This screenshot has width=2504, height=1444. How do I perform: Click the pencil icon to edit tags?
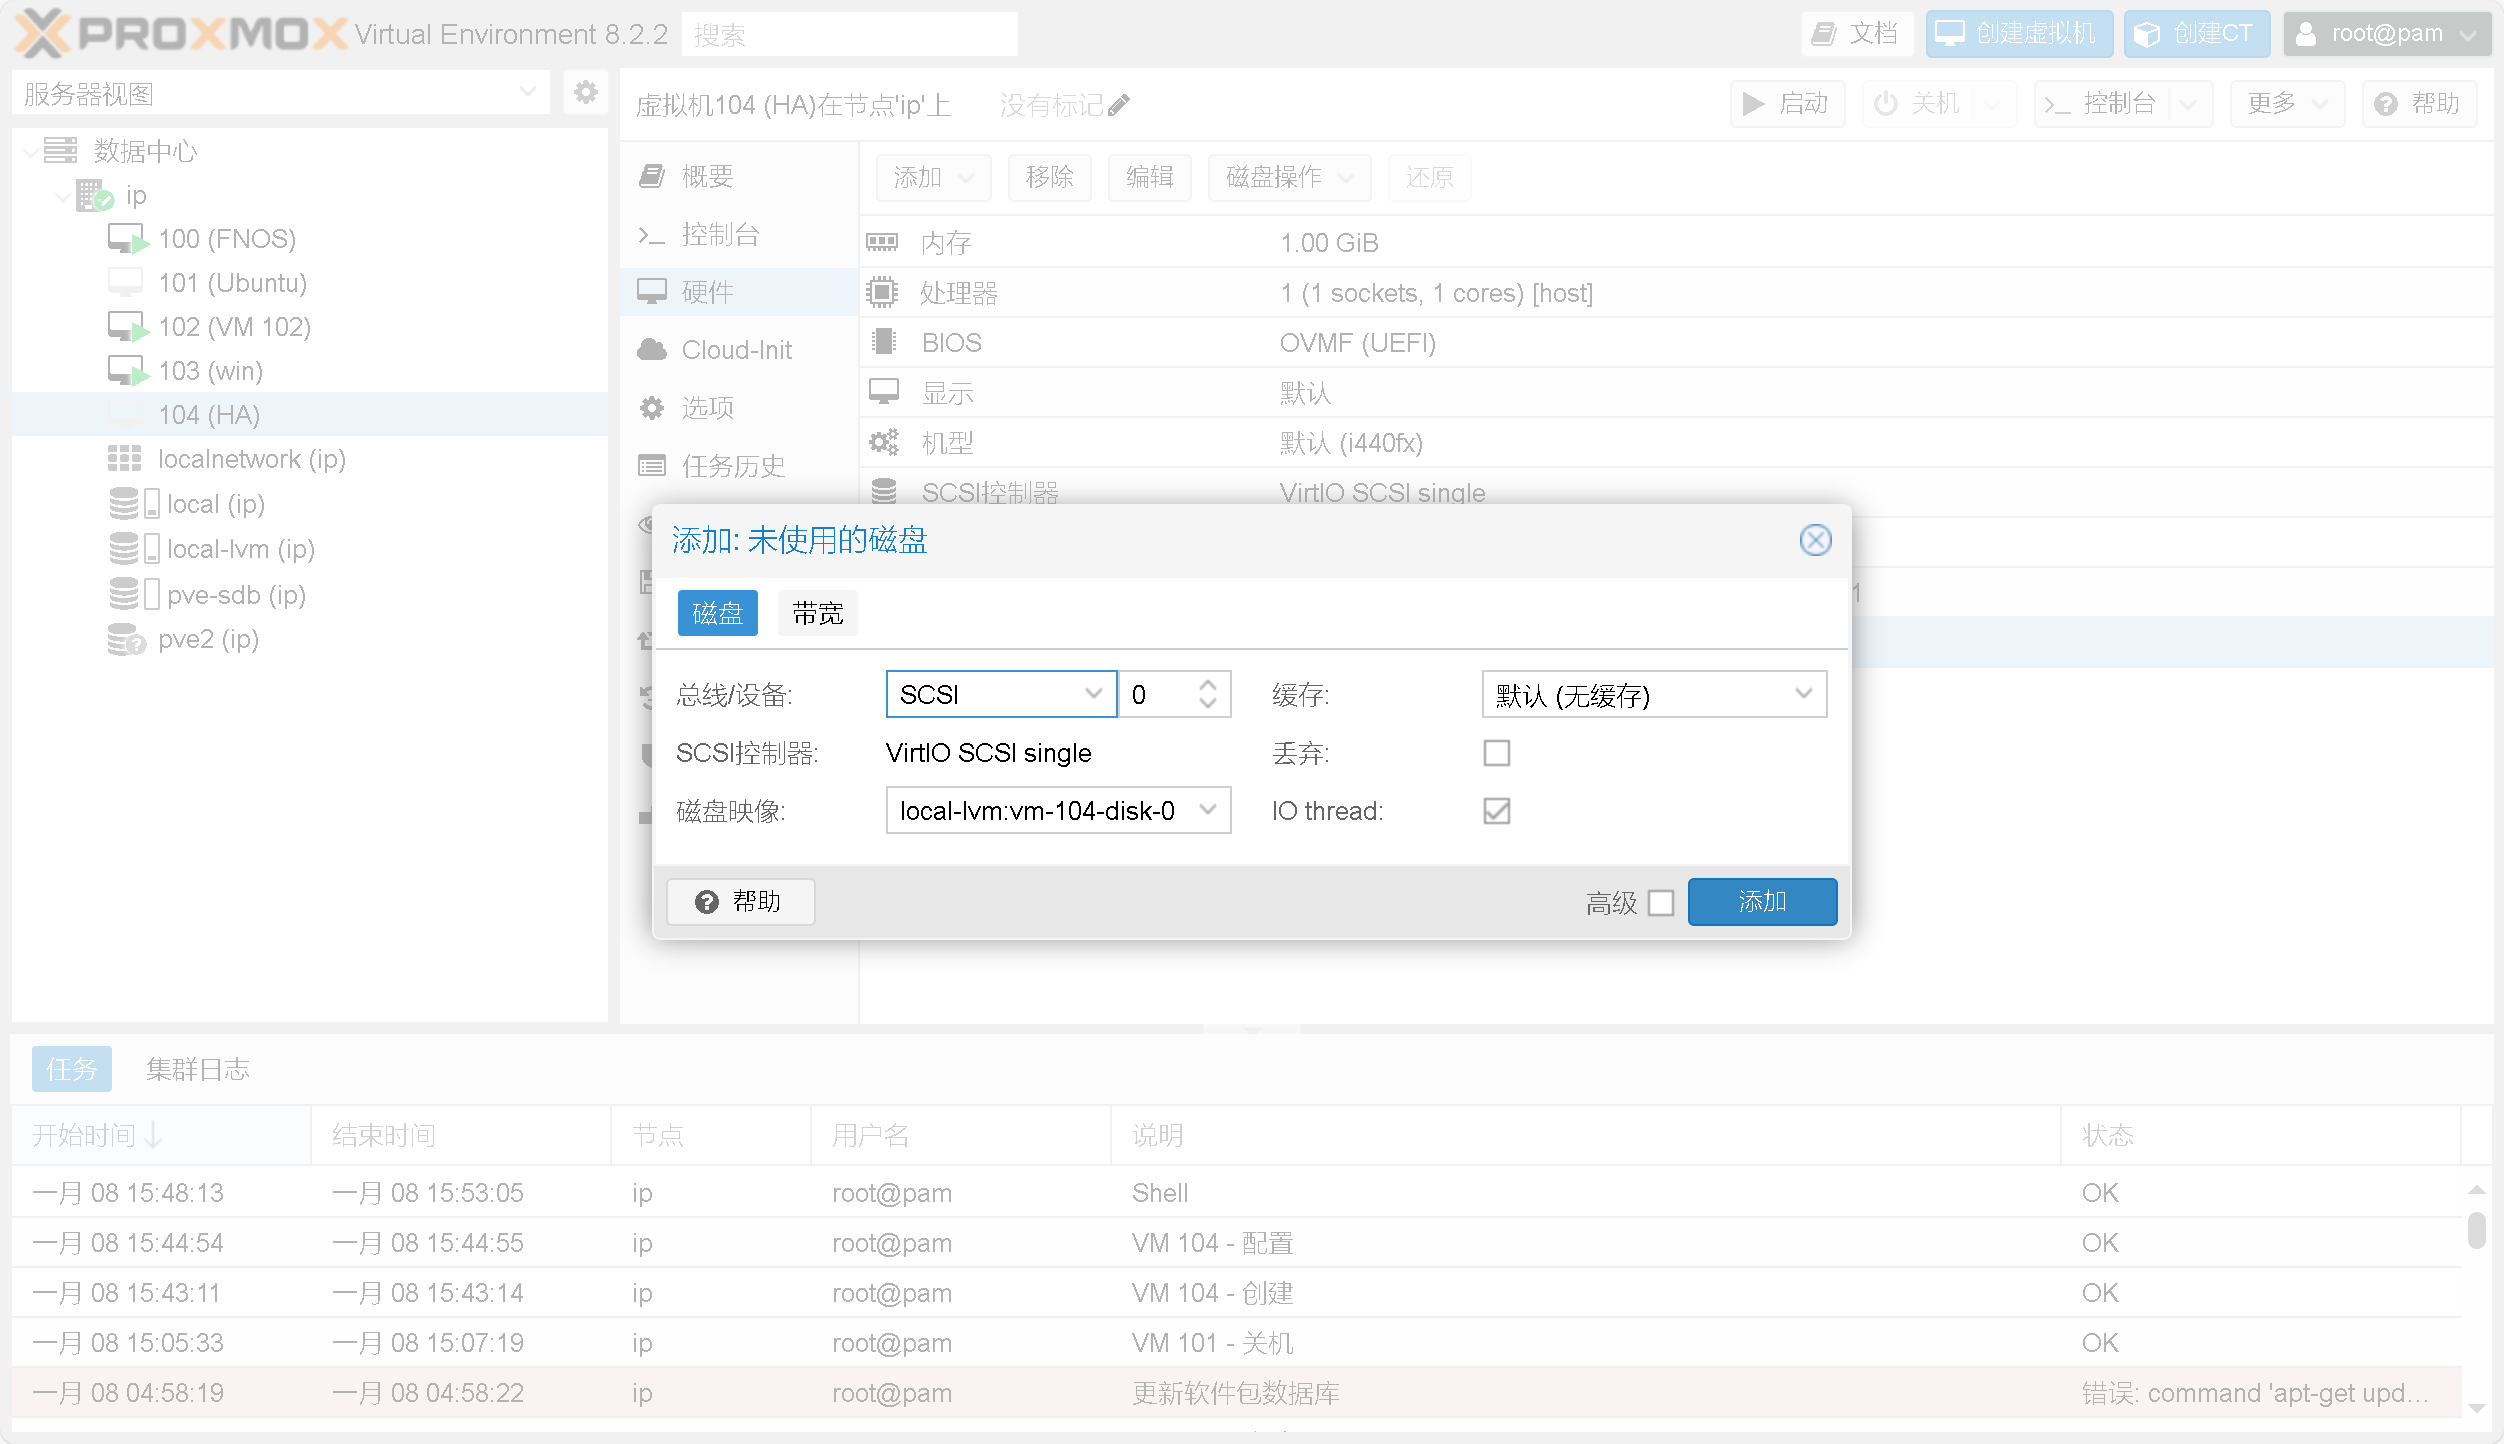[x=1119, y=105]
